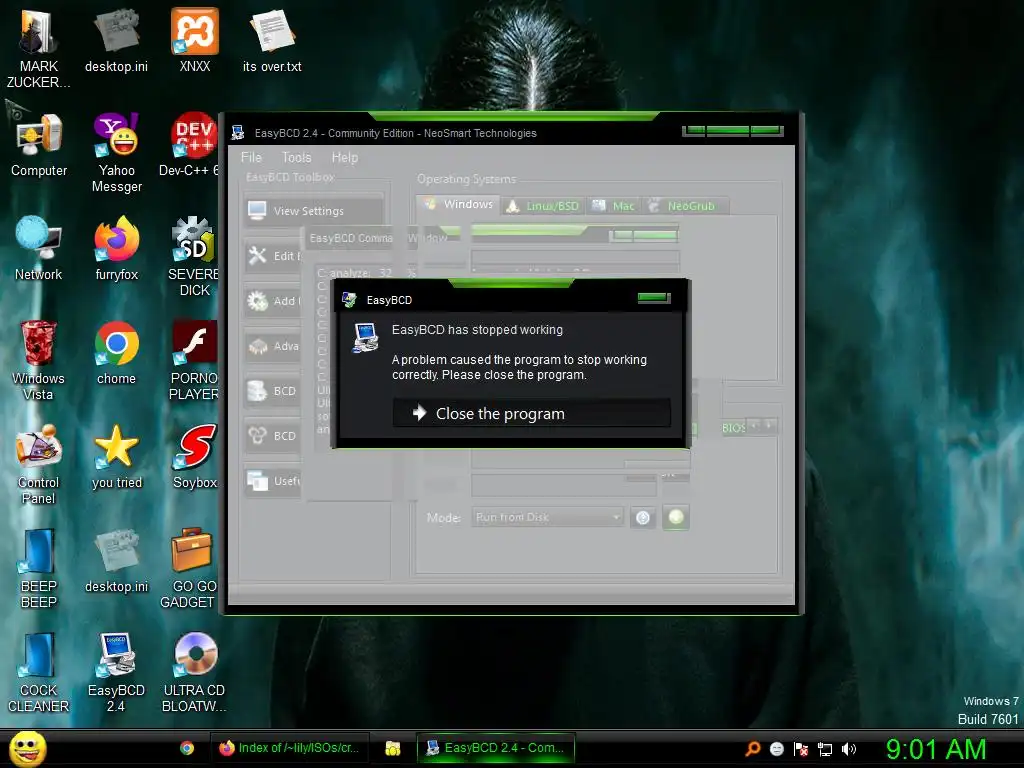Image resolution: width=1024 pixels, height=768 pixels.
Task: Launch the EasyBCD 2.4 desktop shortcut
Action: pyautogui.click(x=117, y=673)
